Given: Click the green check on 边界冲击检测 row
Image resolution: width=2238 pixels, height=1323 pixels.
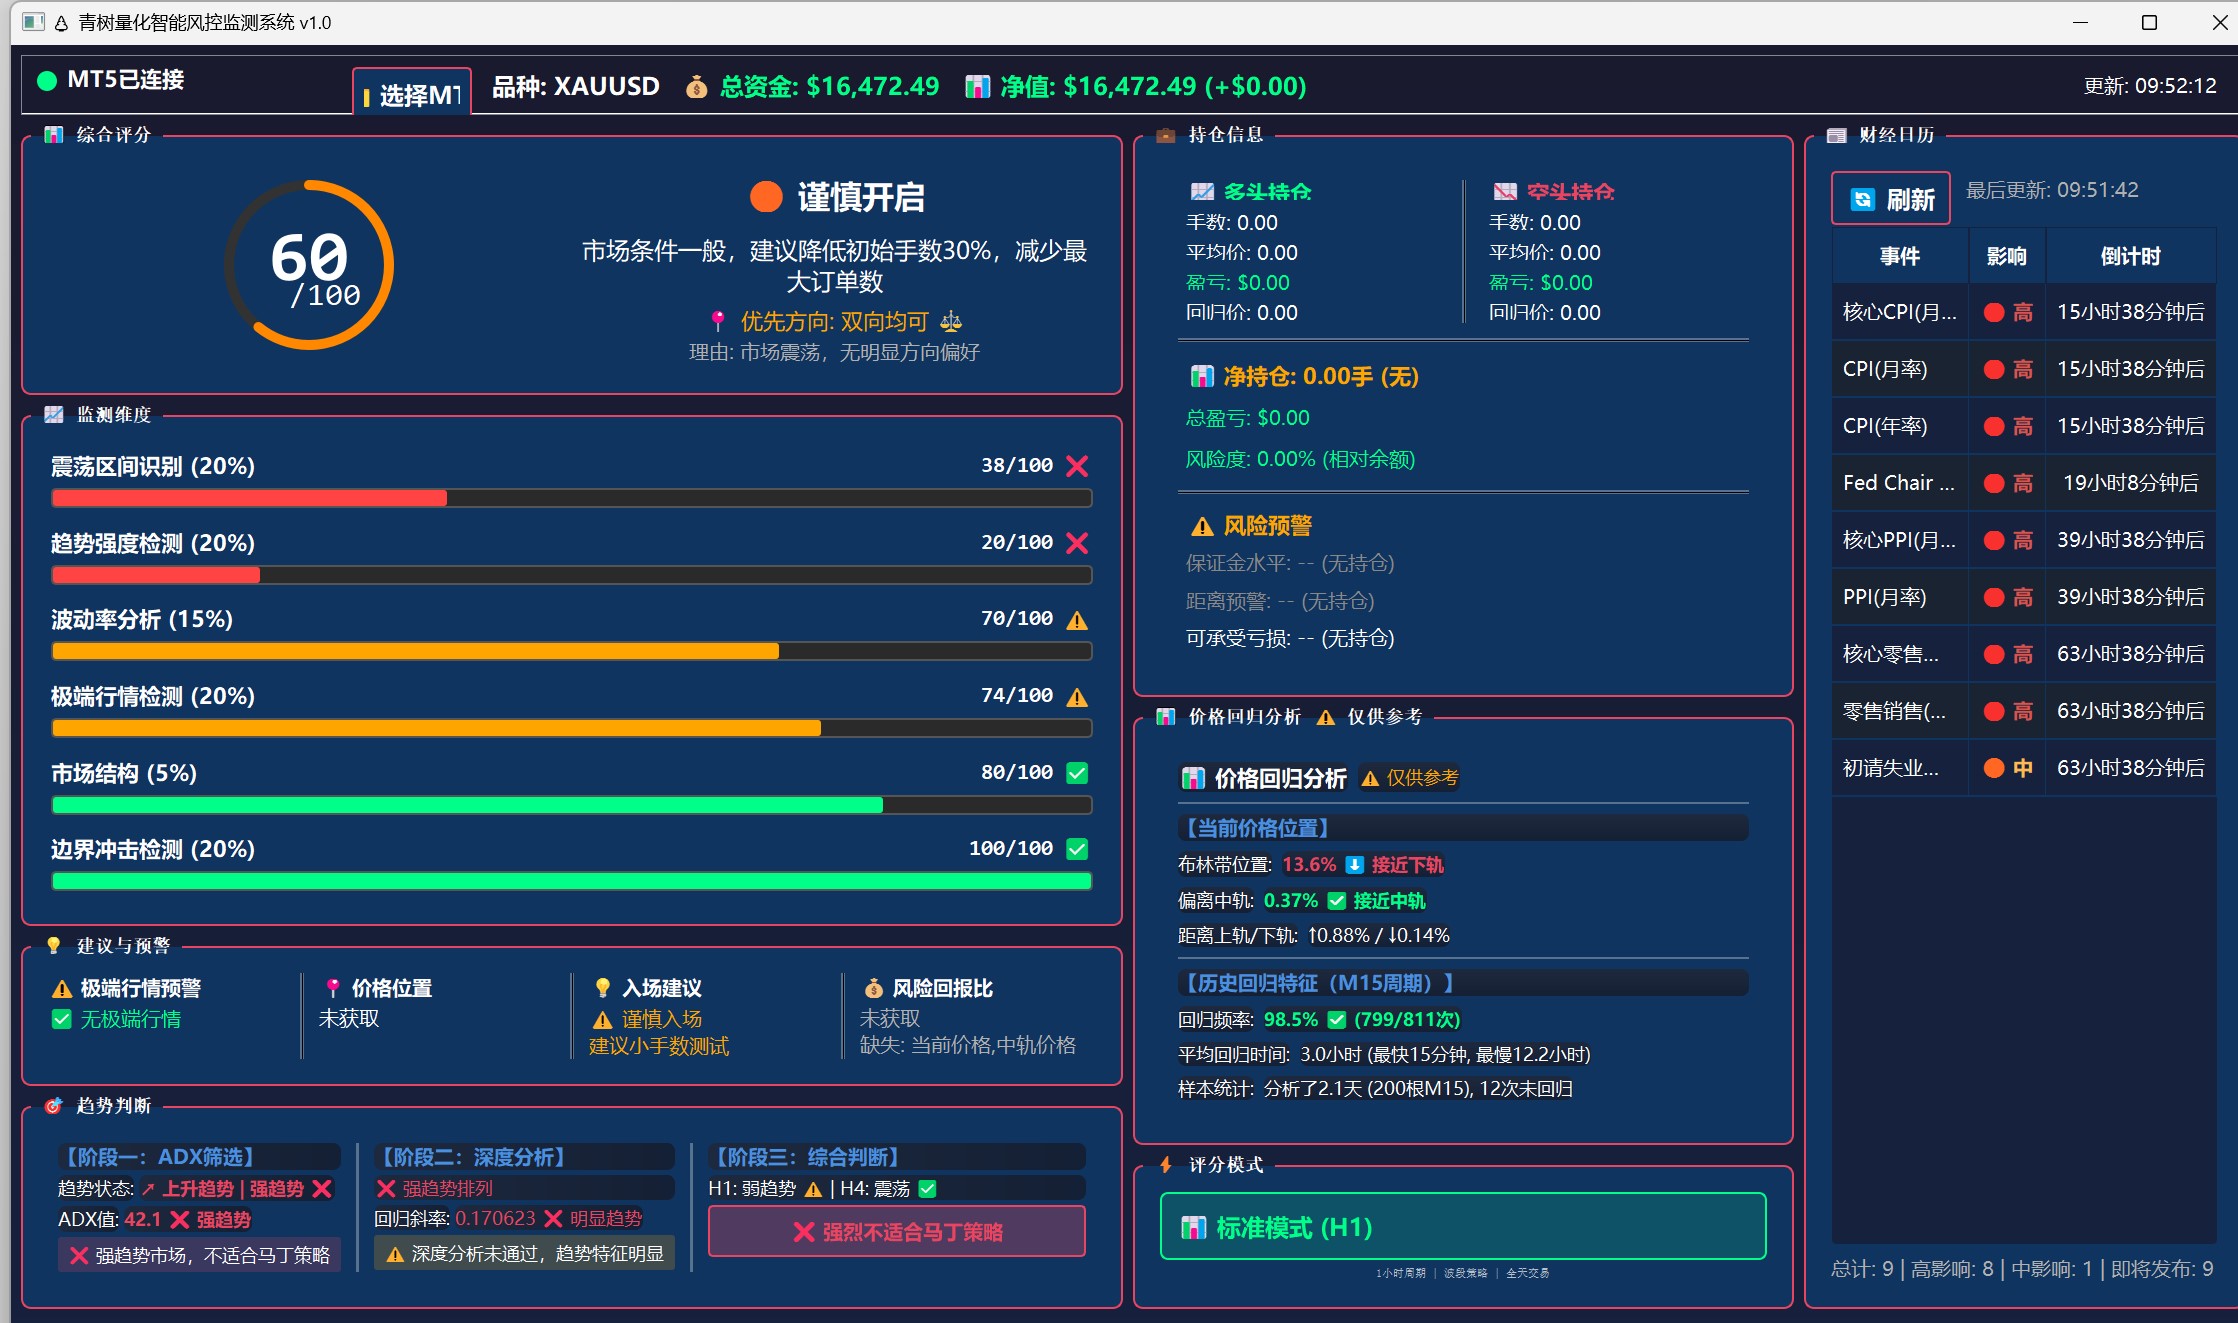Looking at the screenshot, I should coord(1077,849).
